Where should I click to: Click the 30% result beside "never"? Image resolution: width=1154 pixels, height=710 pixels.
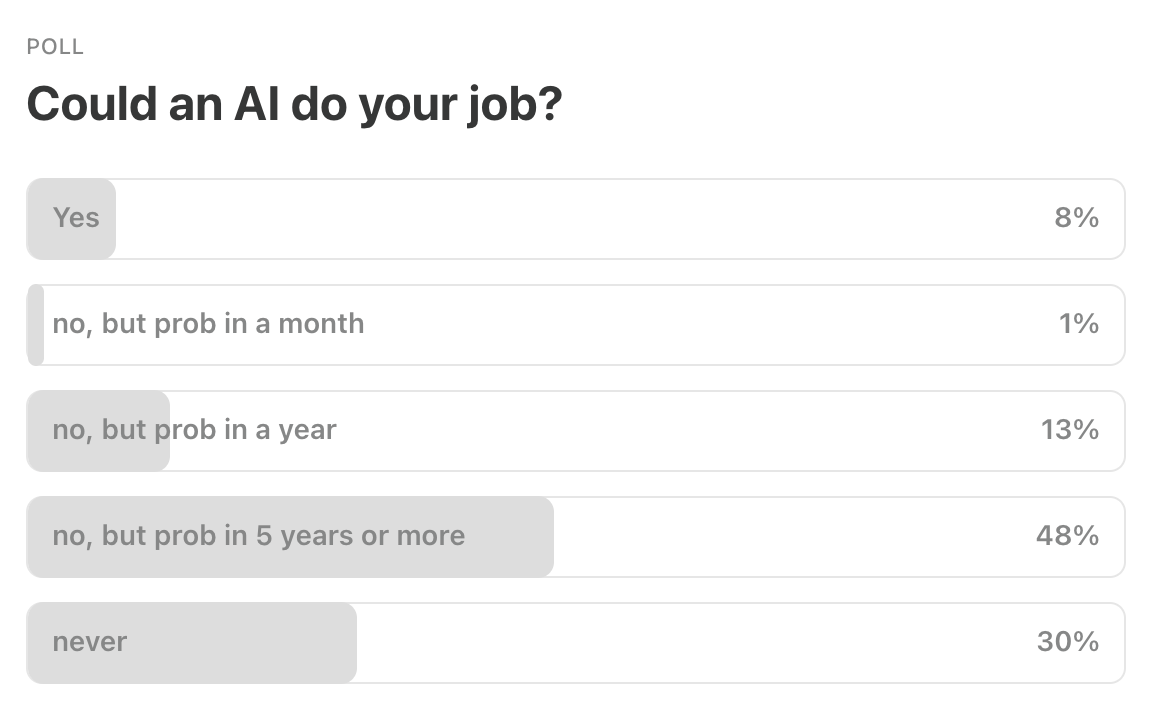point(1066,642)
